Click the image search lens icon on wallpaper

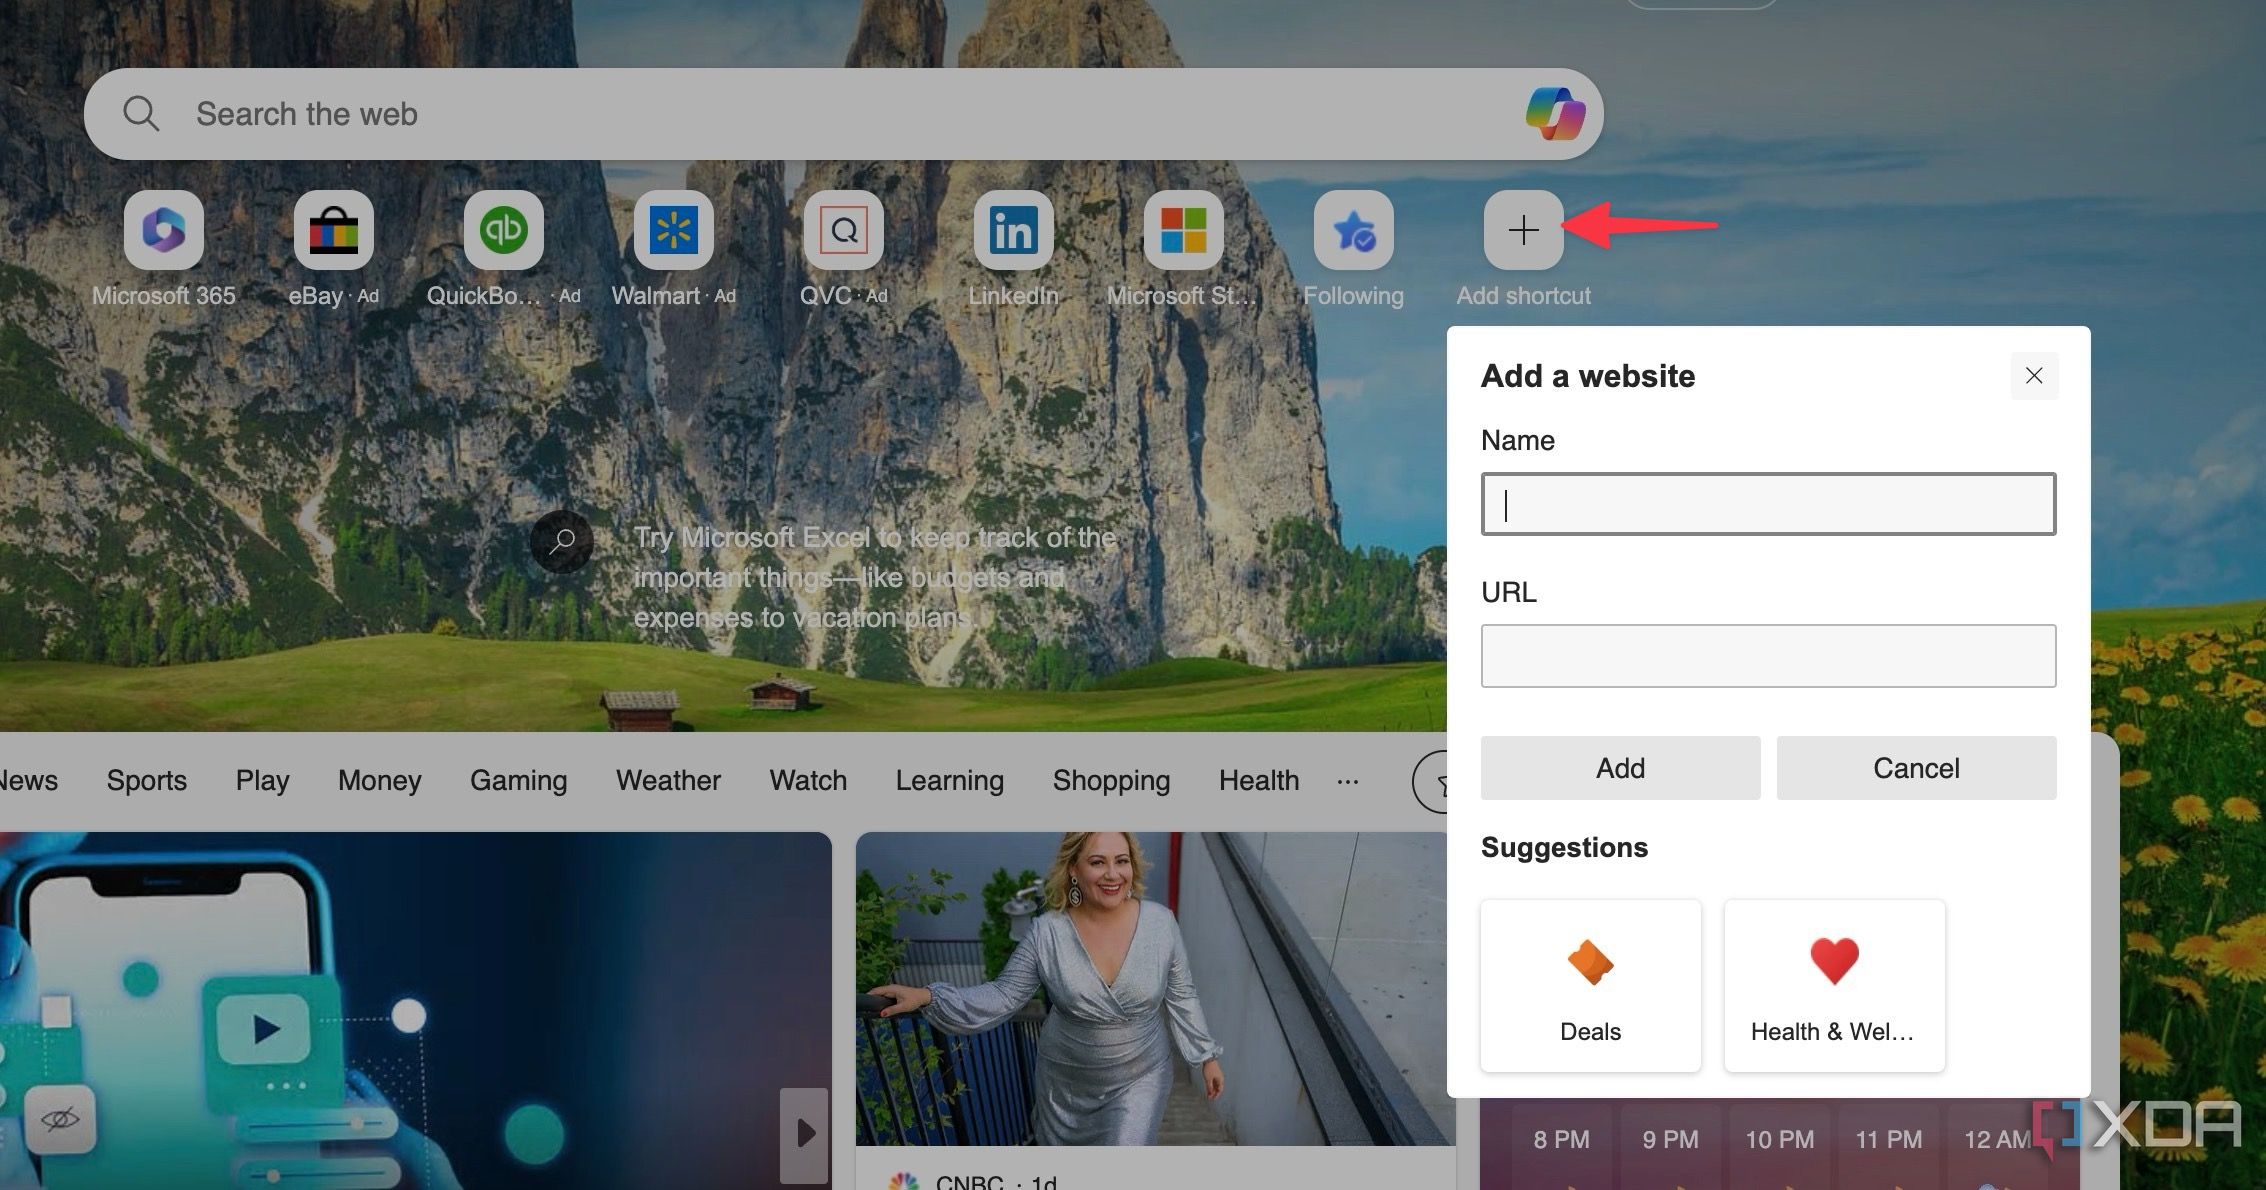562,541
